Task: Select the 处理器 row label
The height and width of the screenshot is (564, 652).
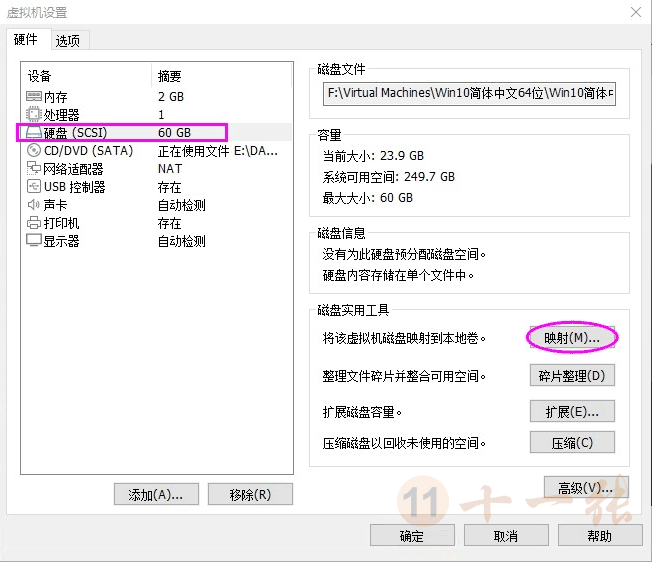Action: click(x=62, y=115)
